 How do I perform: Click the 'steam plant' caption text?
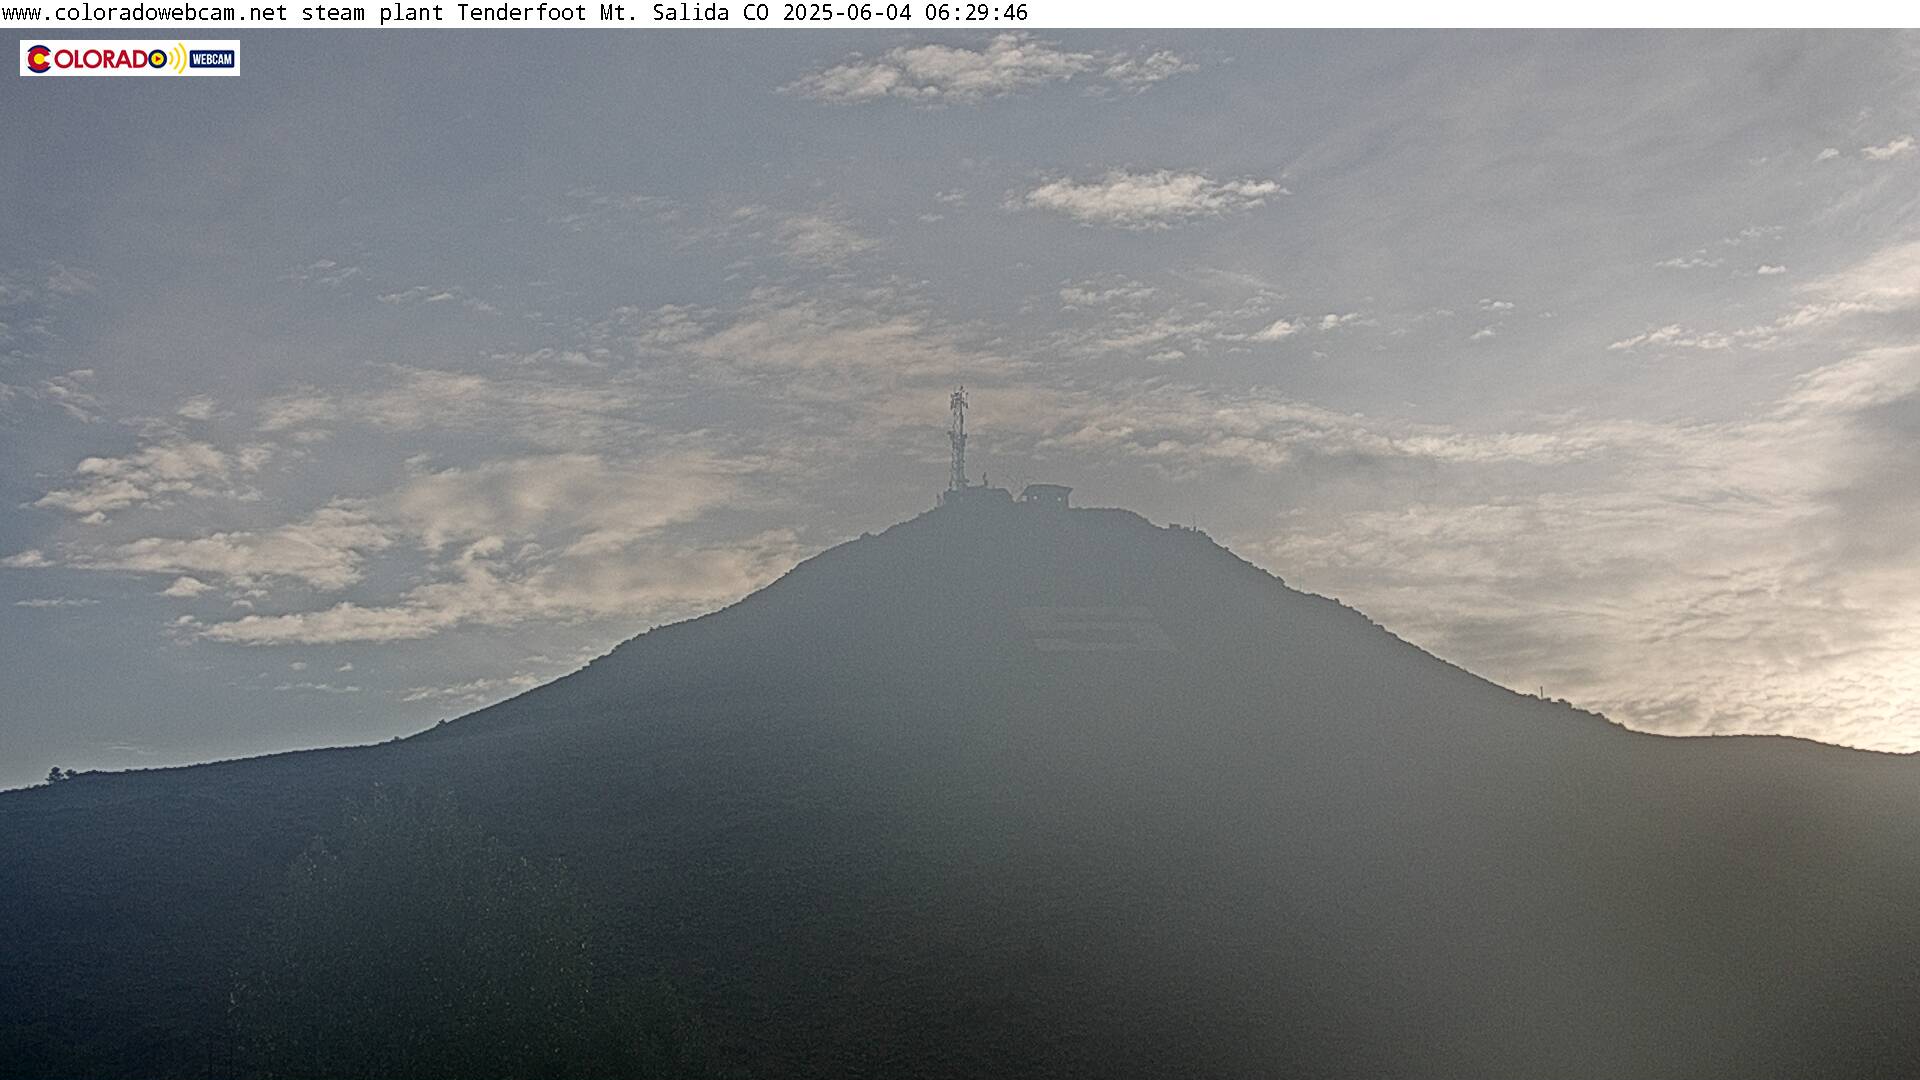pos(372,13)
